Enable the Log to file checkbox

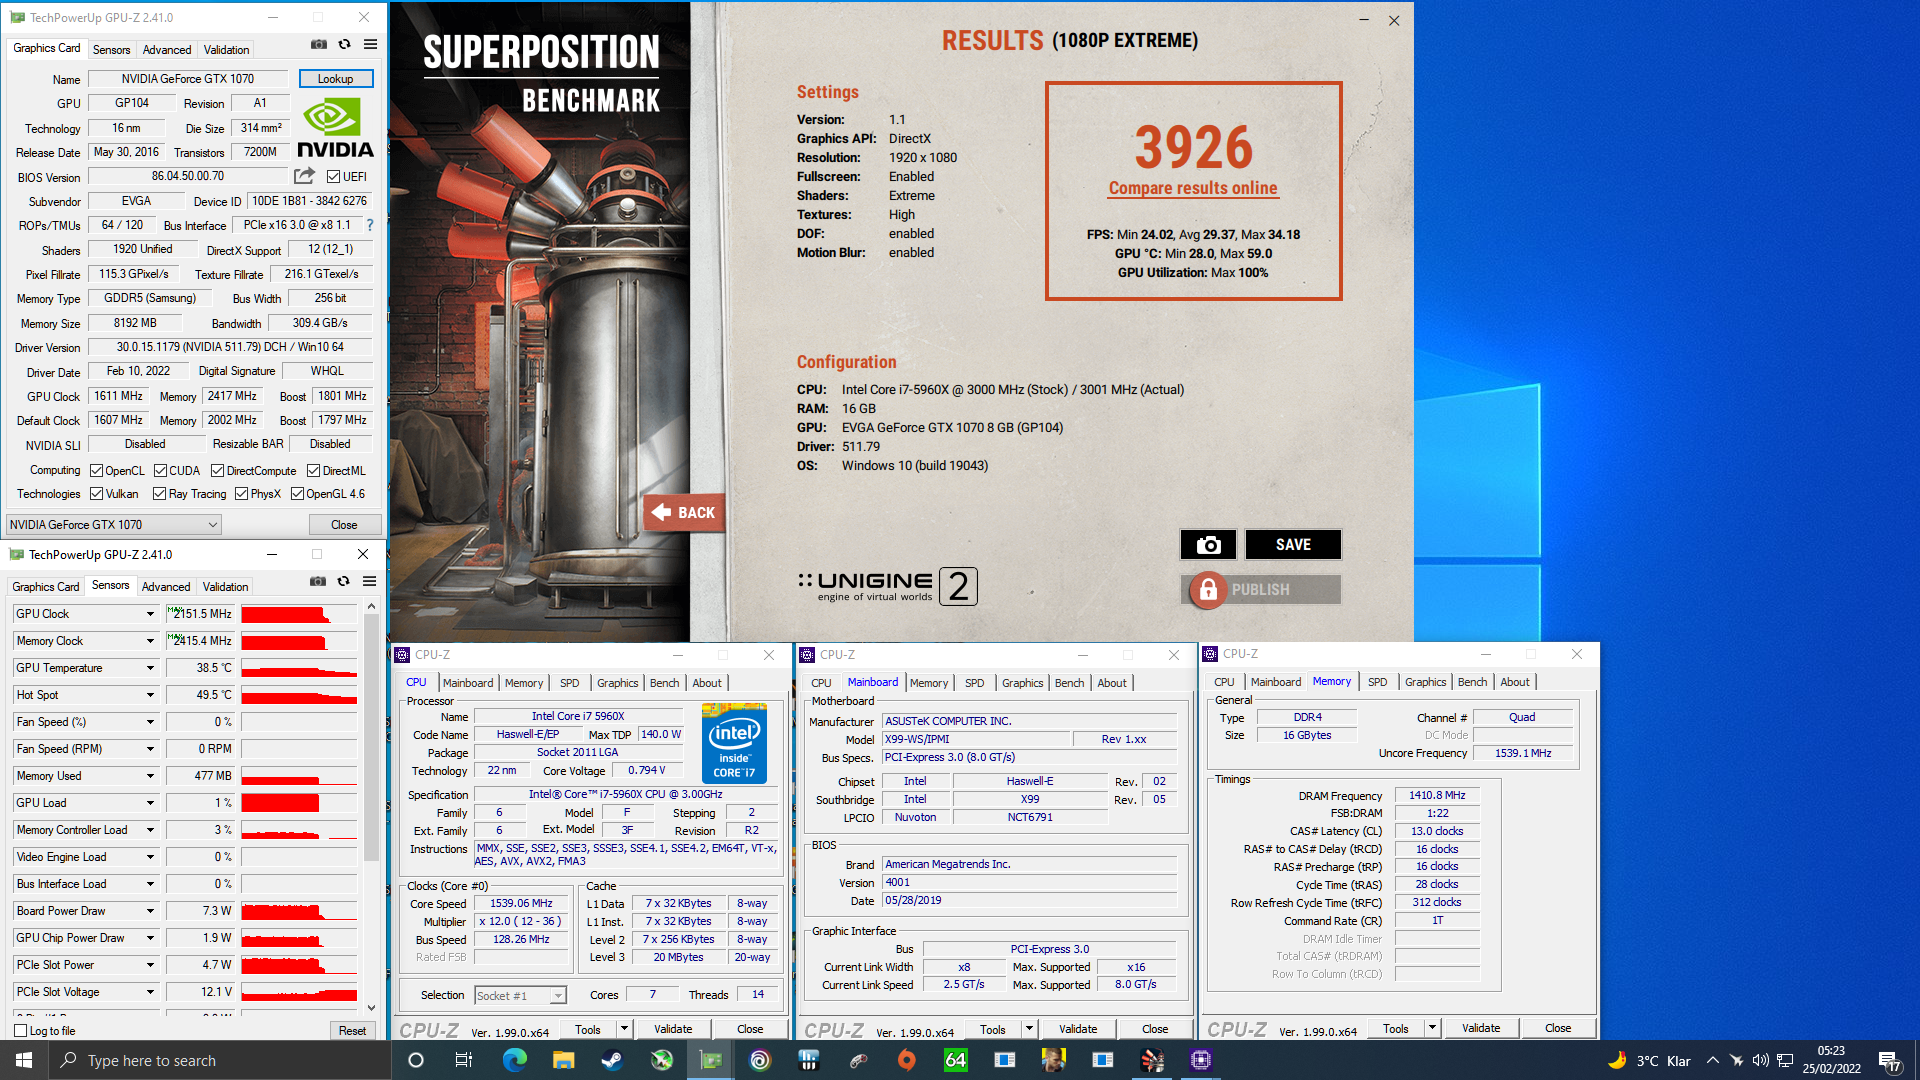[x=21, y=1031]
